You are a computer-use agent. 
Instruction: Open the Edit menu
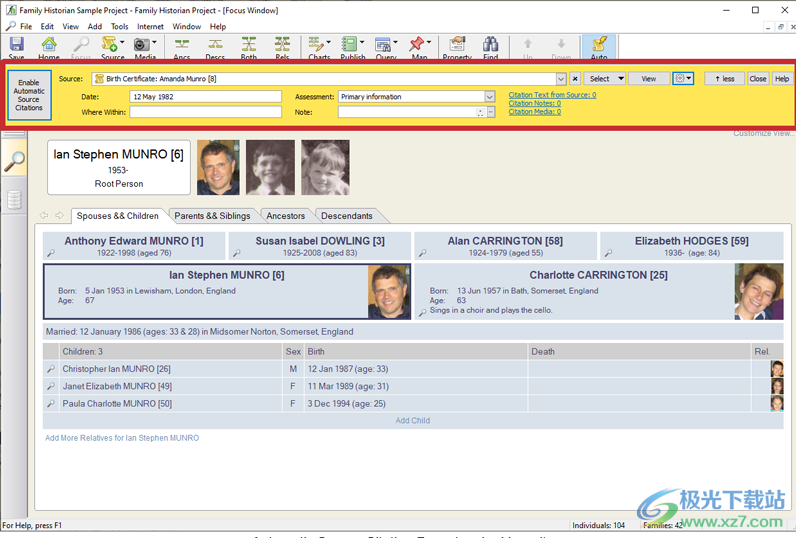coord(47,26)
